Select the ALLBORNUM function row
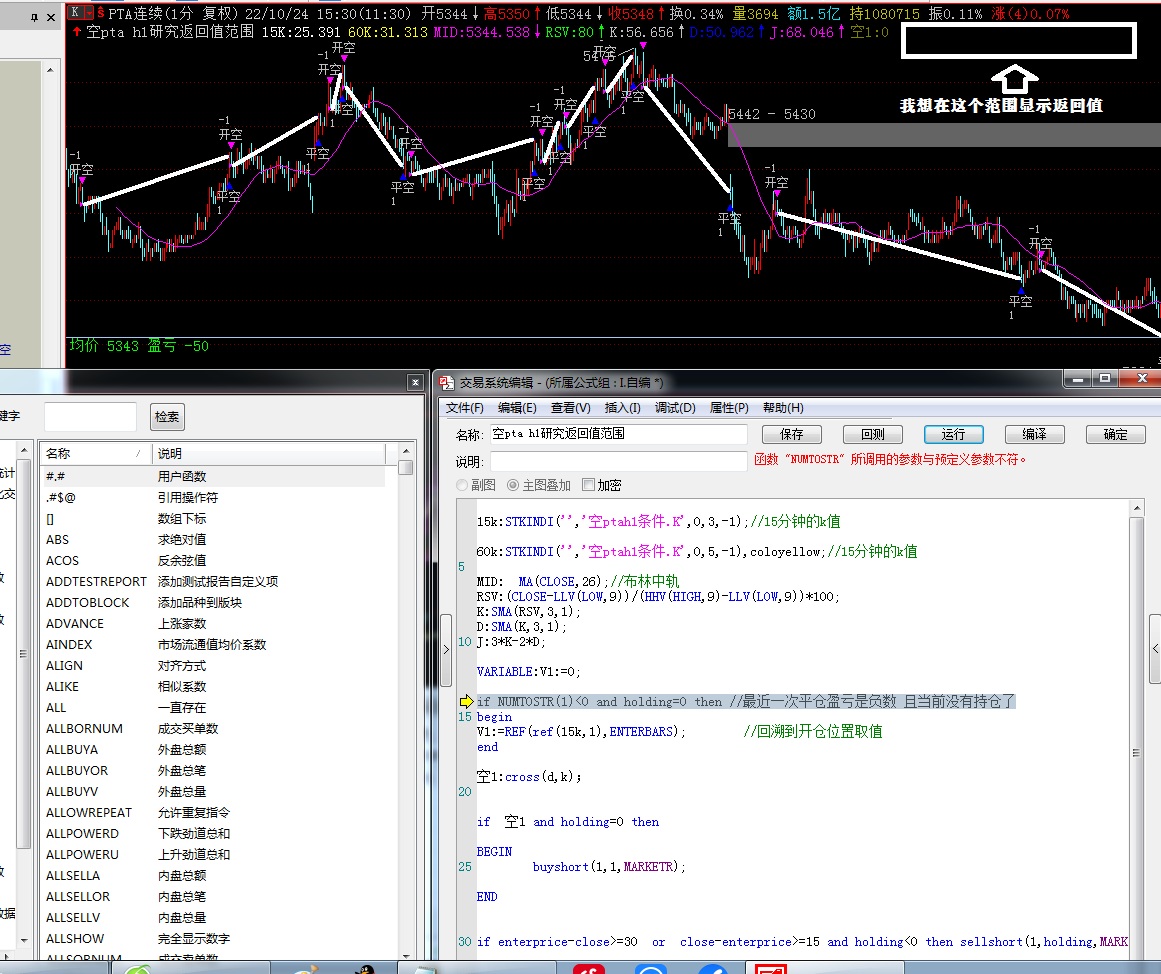The width and height of the screenshot is (1161, 974). 213,728
